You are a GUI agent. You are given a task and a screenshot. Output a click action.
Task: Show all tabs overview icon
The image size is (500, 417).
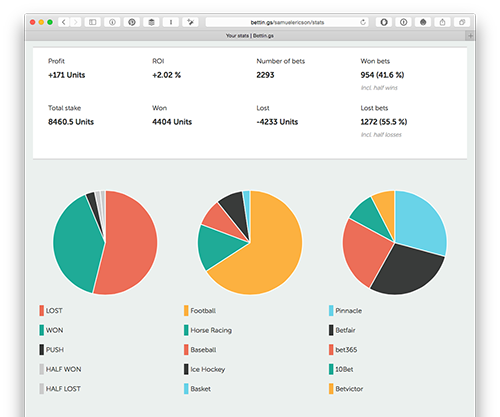(x=462, y=22)
